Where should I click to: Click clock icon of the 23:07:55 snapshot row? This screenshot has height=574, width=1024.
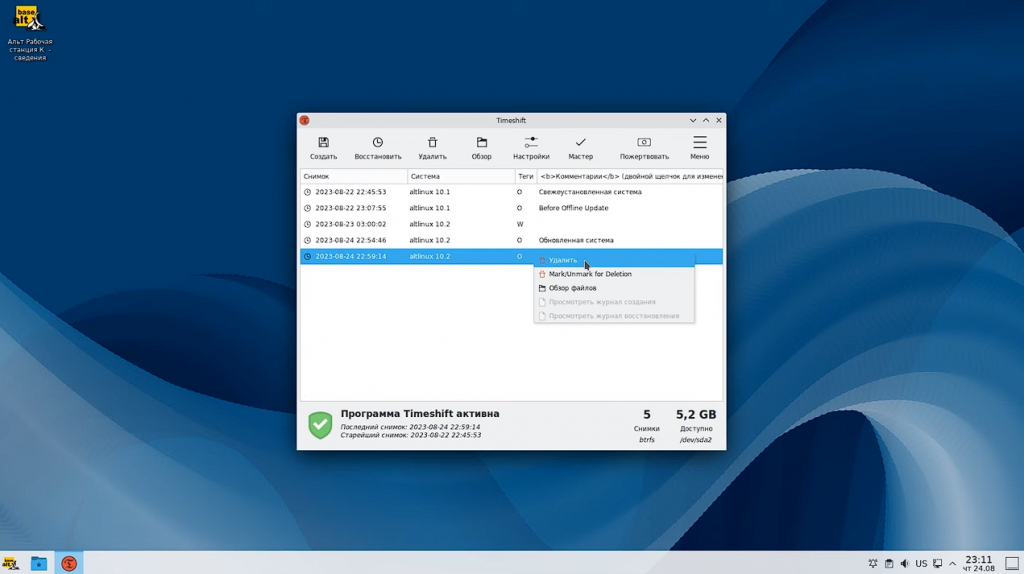coord(308,208)
